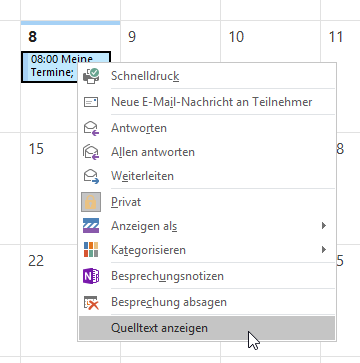This screenshot has height=363, width=360.
Task: Select the 08:00 Meine Termine appointment
Action: tap(66, 67)
